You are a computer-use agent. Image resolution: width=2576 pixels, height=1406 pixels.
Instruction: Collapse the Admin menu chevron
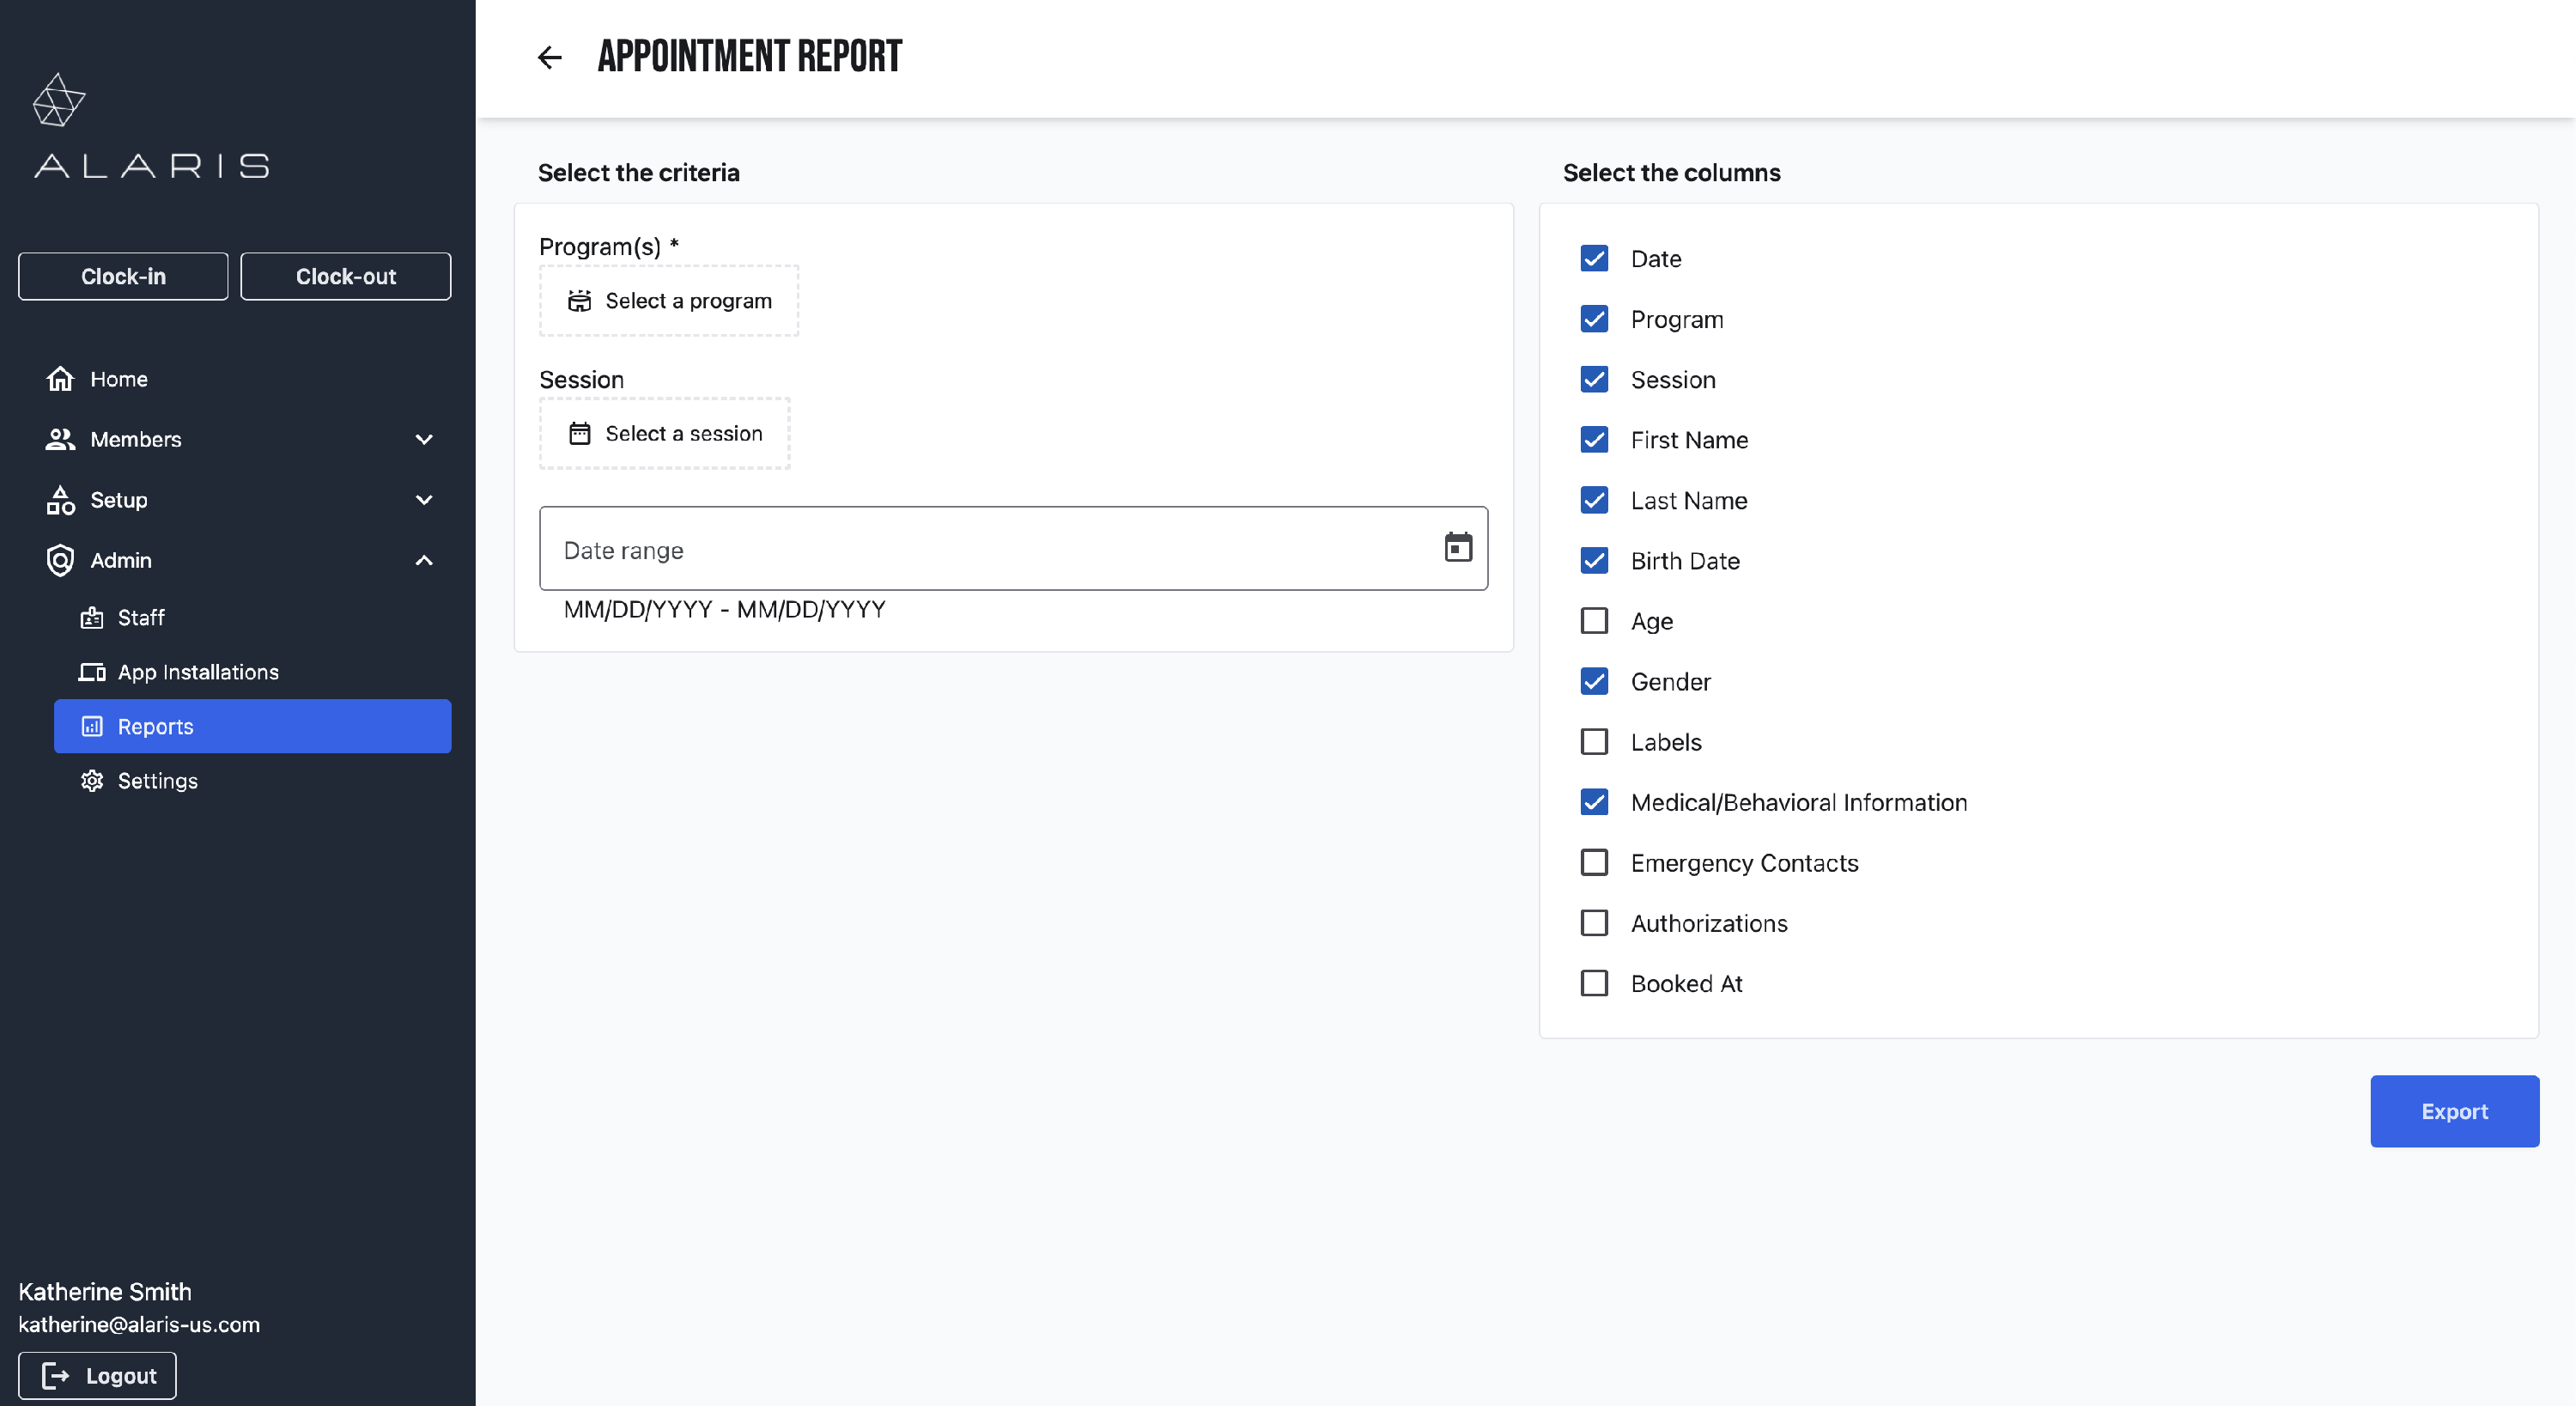click(424, 560)
